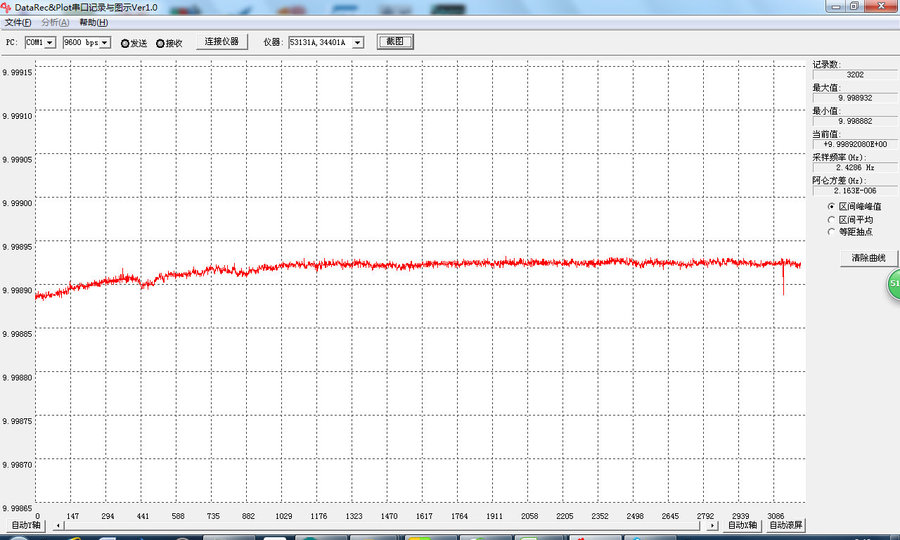
Task: Toggle the 发送 (send) indicator
Action: pos(126,43)
